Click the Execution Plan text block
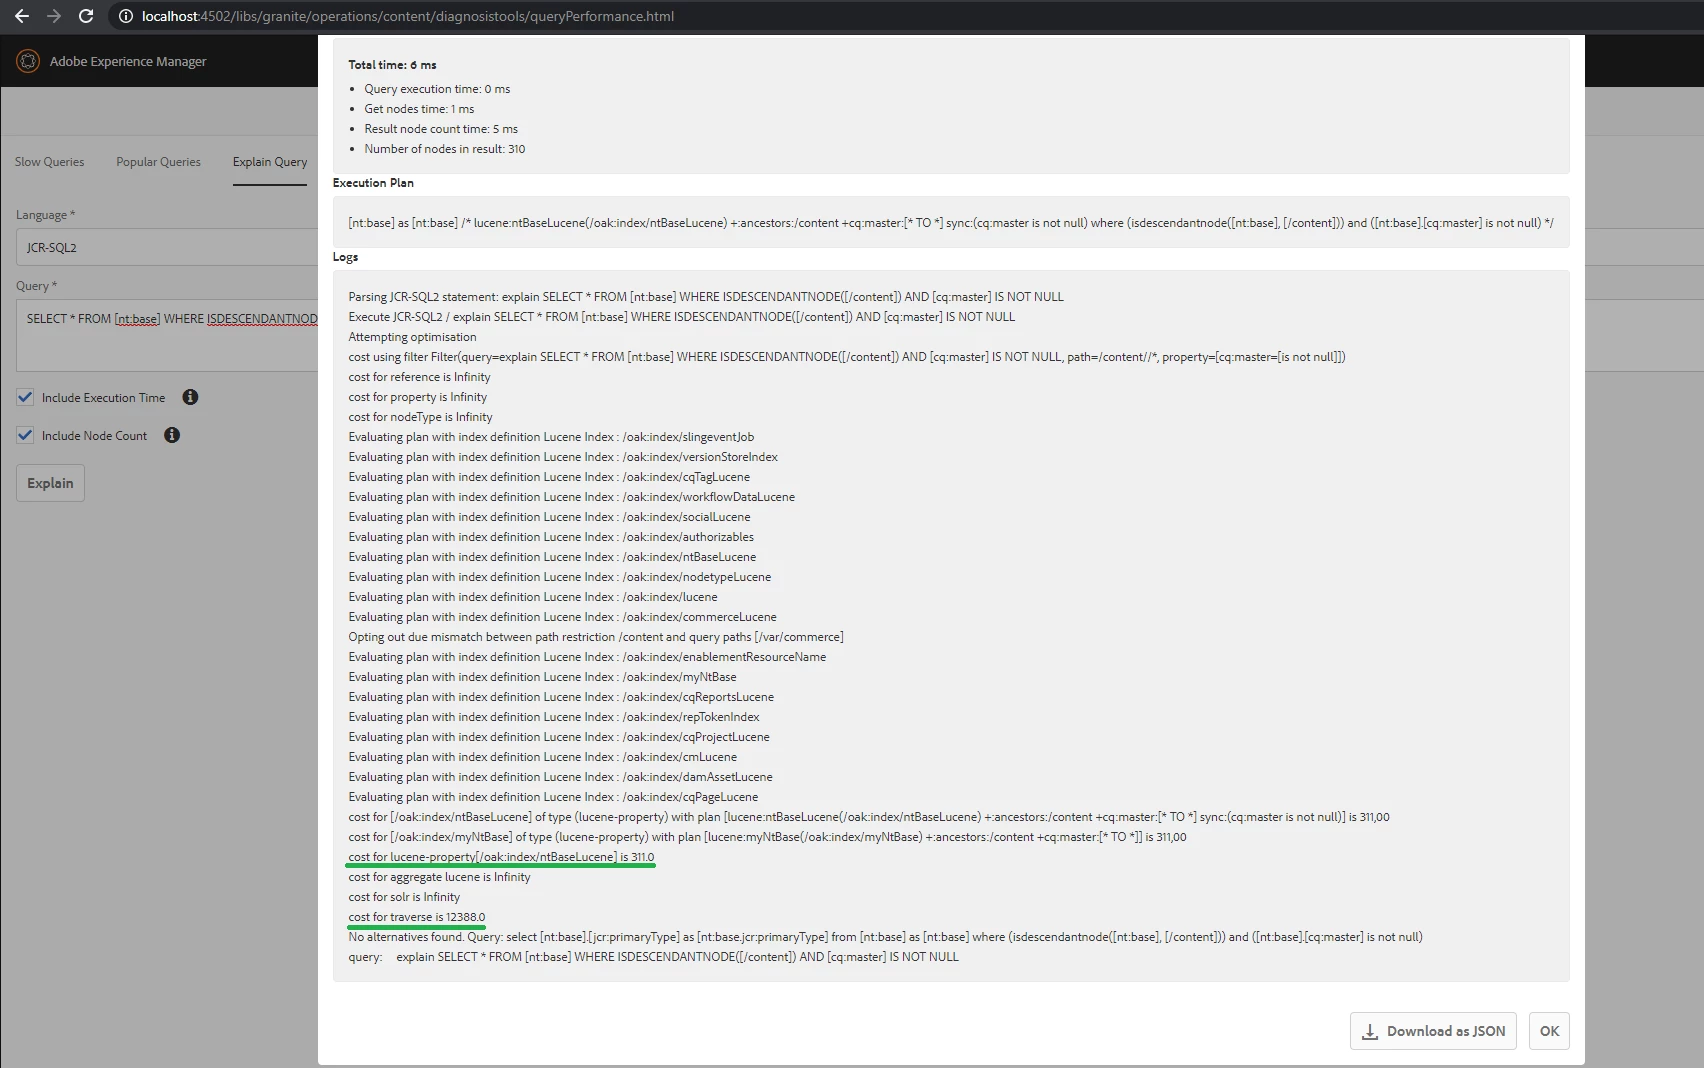 [951, 223]
